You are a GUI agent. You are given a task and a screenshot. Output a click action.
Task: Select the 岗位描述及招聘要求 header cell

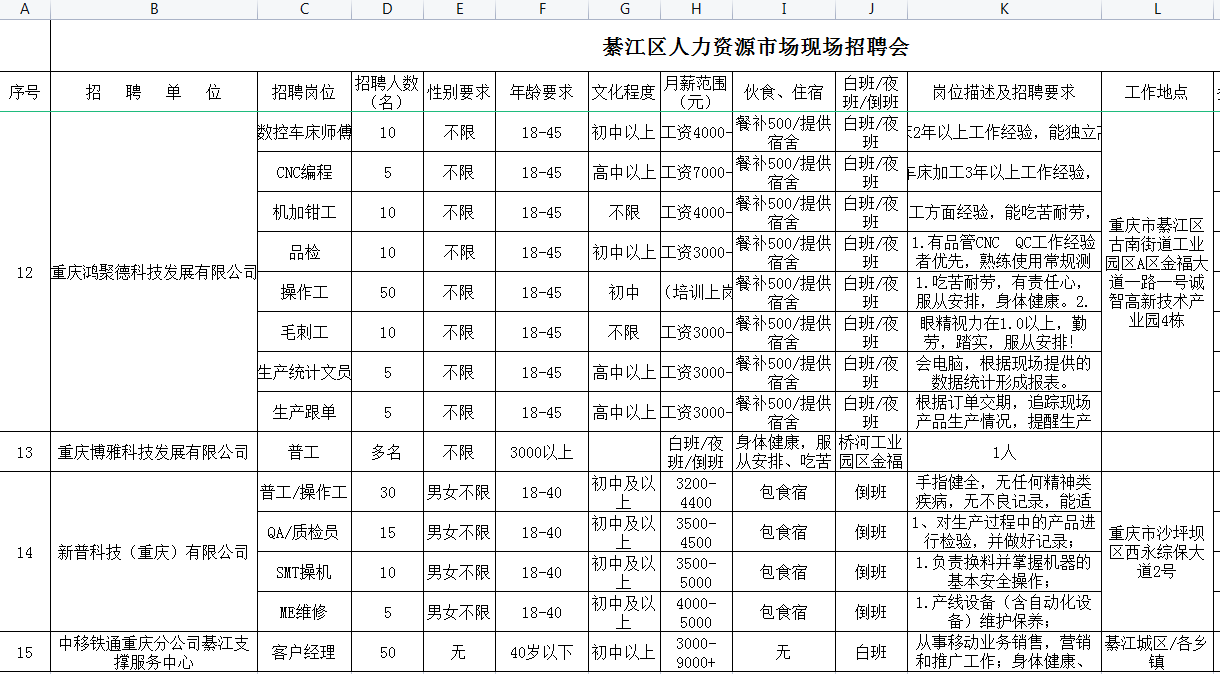(1004, 92)
